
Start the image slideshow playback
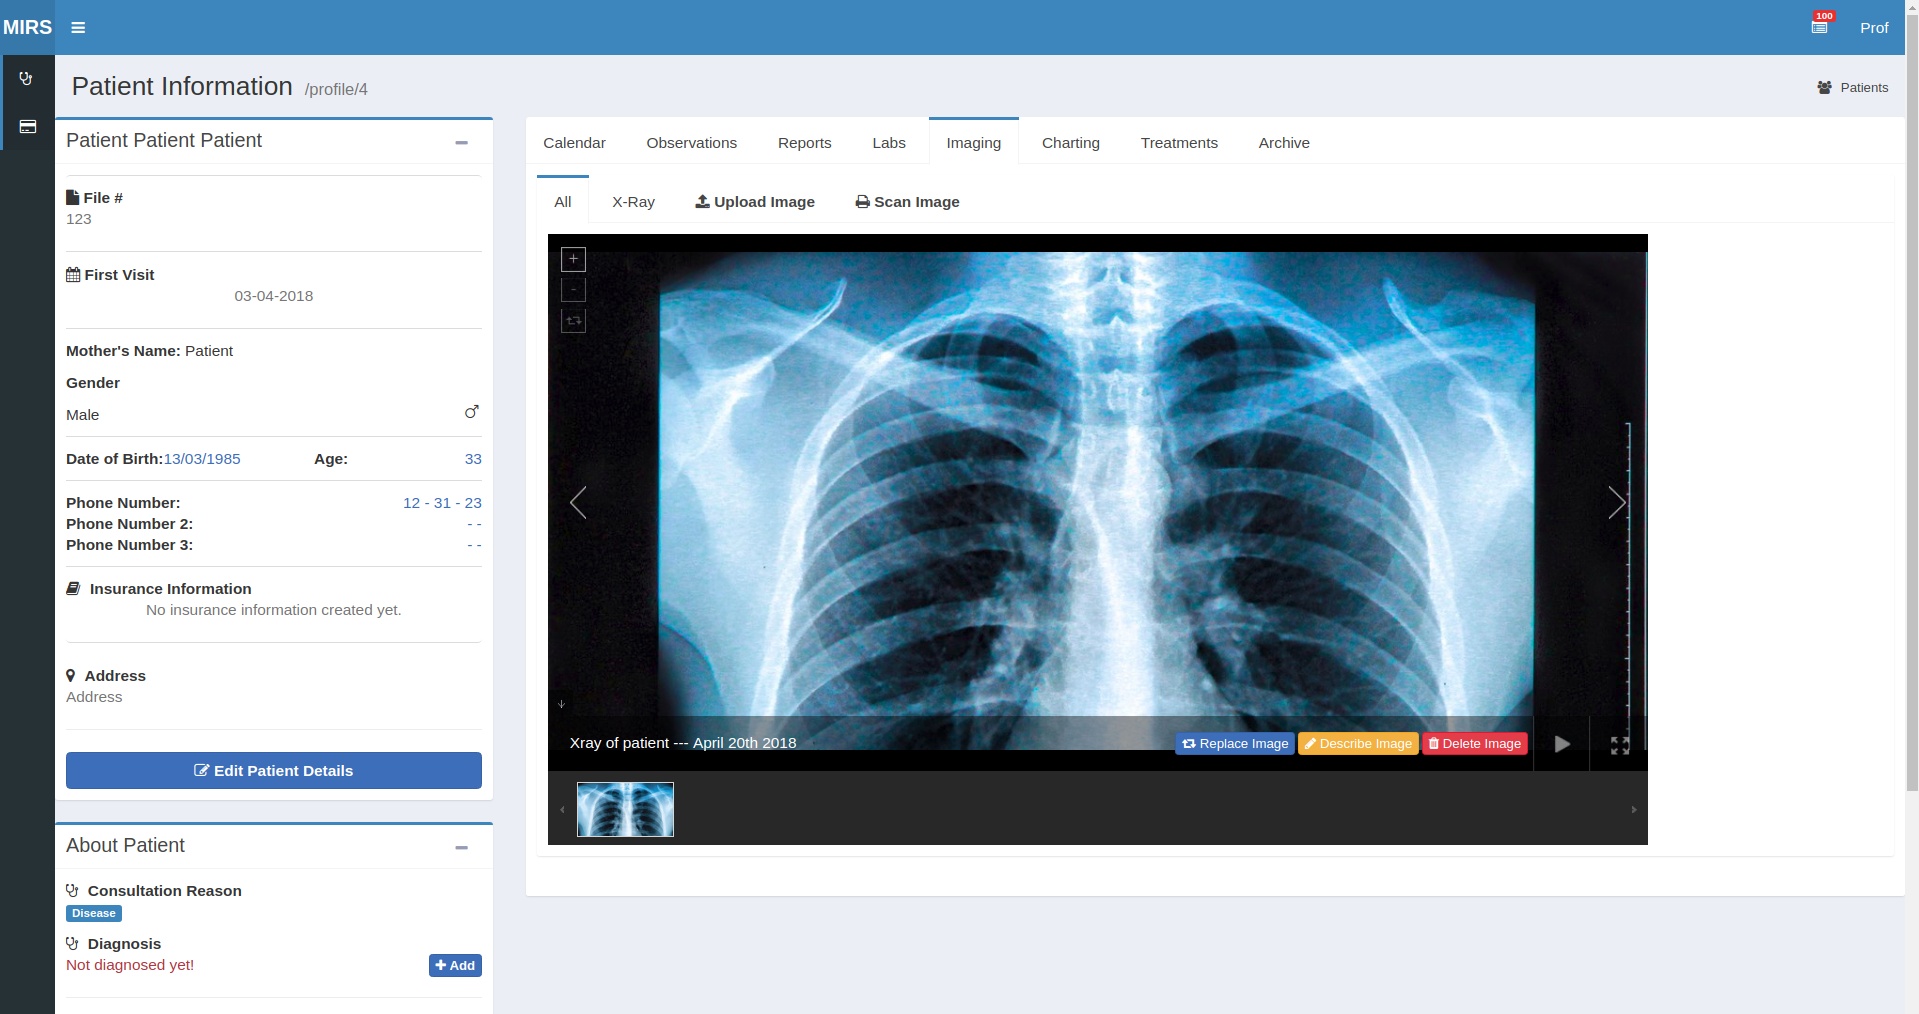click(1562, 744)
